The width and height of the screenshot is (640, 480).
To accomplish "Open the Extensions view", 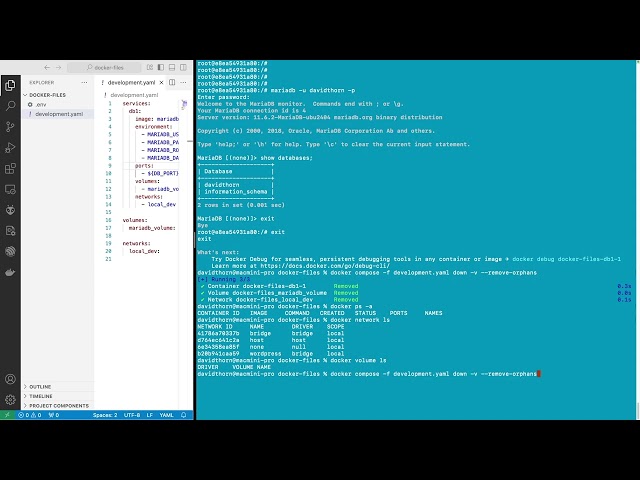I will [10, 169].
